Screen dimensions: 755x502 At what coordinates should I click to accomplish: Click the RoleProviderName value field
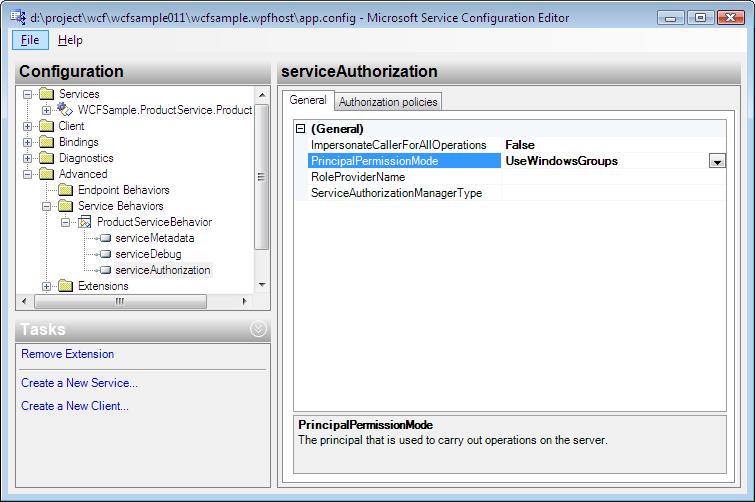point(612,177)
